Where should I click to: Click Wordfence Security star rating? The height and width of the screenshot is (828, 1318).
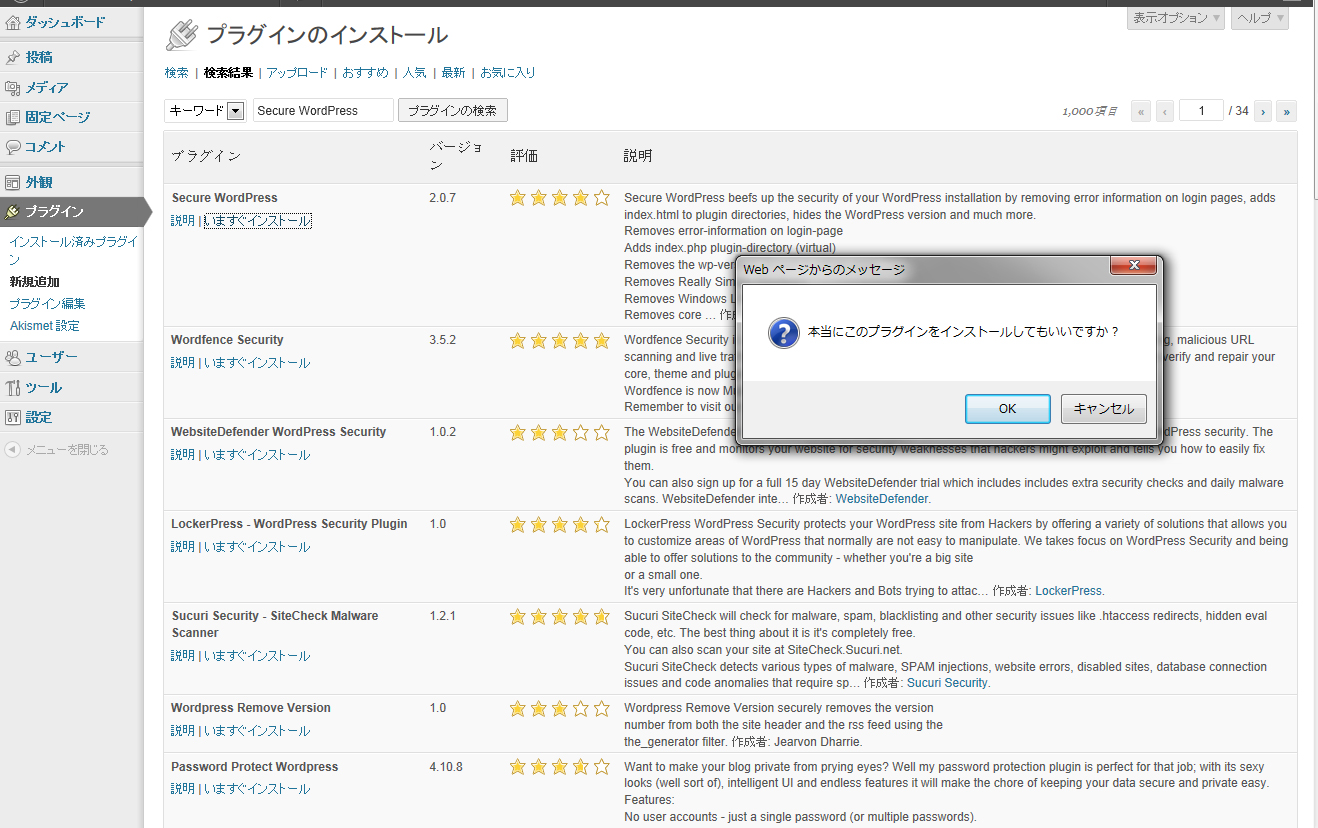pos(560,340)
